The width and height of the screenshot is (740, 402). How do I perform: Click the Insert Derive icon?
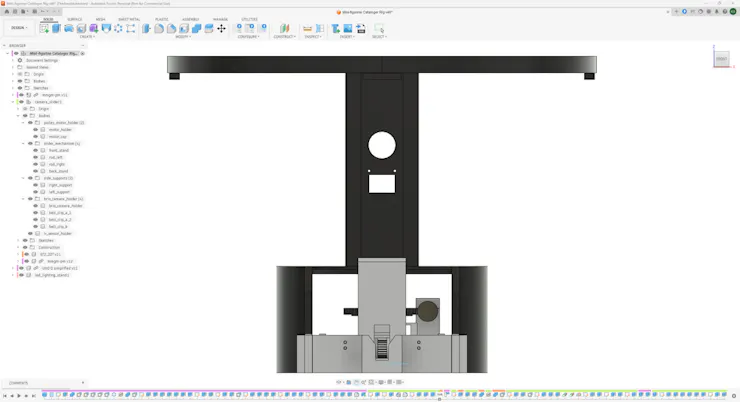[x=336, y=29]
